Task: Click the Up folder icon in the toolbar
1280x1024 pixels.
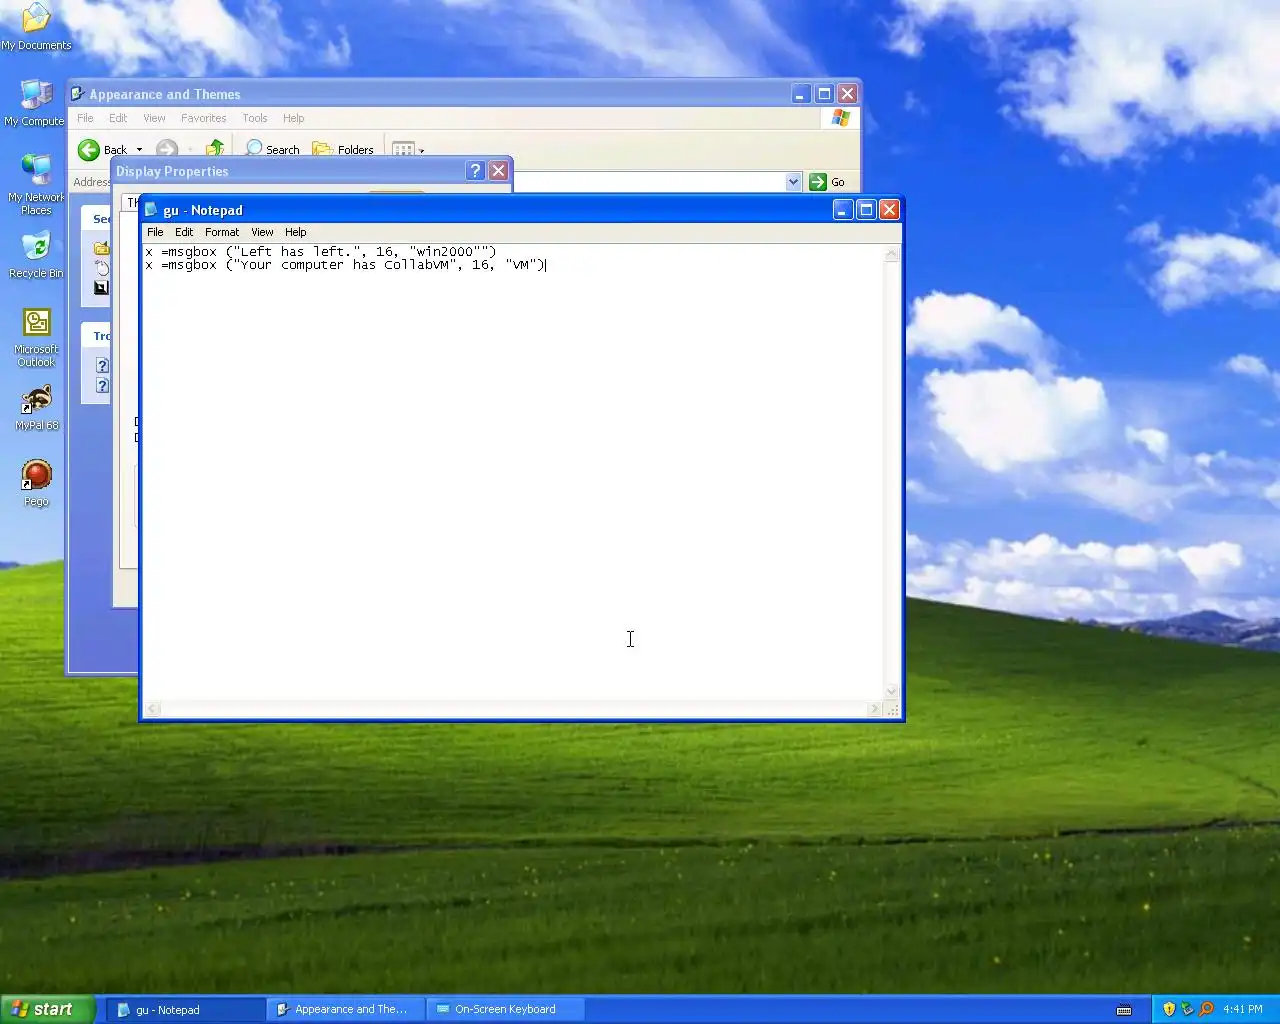Action: (214, 150)
